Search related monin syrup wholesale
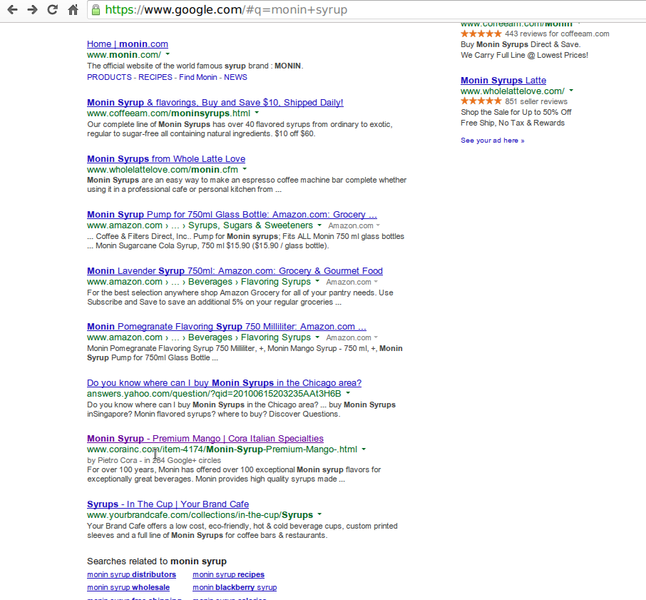The width and height of the screenshot is (646, 600). 128,587
